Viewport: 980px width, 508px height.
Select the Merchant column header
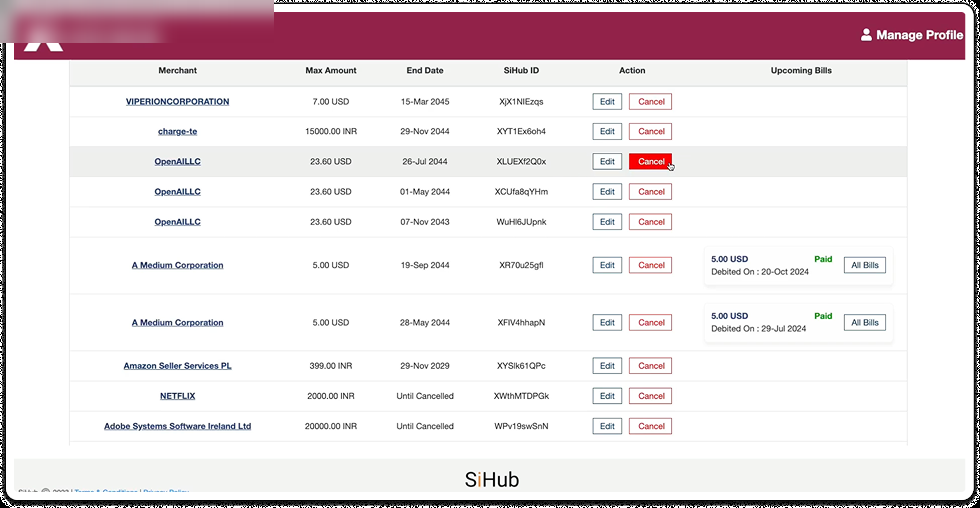click(178, 71)
